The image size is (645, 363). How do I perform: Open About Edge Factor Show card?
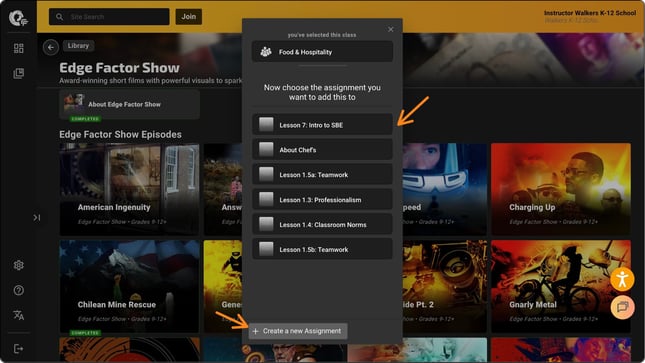[130, 105]
